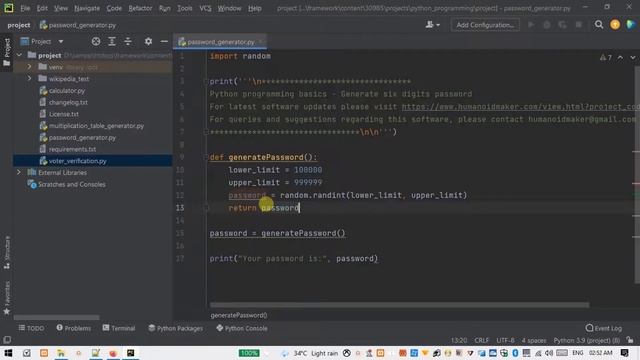Click the Search Everywhere magnifier icon
This screenshot has width=640, height=360.
pos(599,25)
